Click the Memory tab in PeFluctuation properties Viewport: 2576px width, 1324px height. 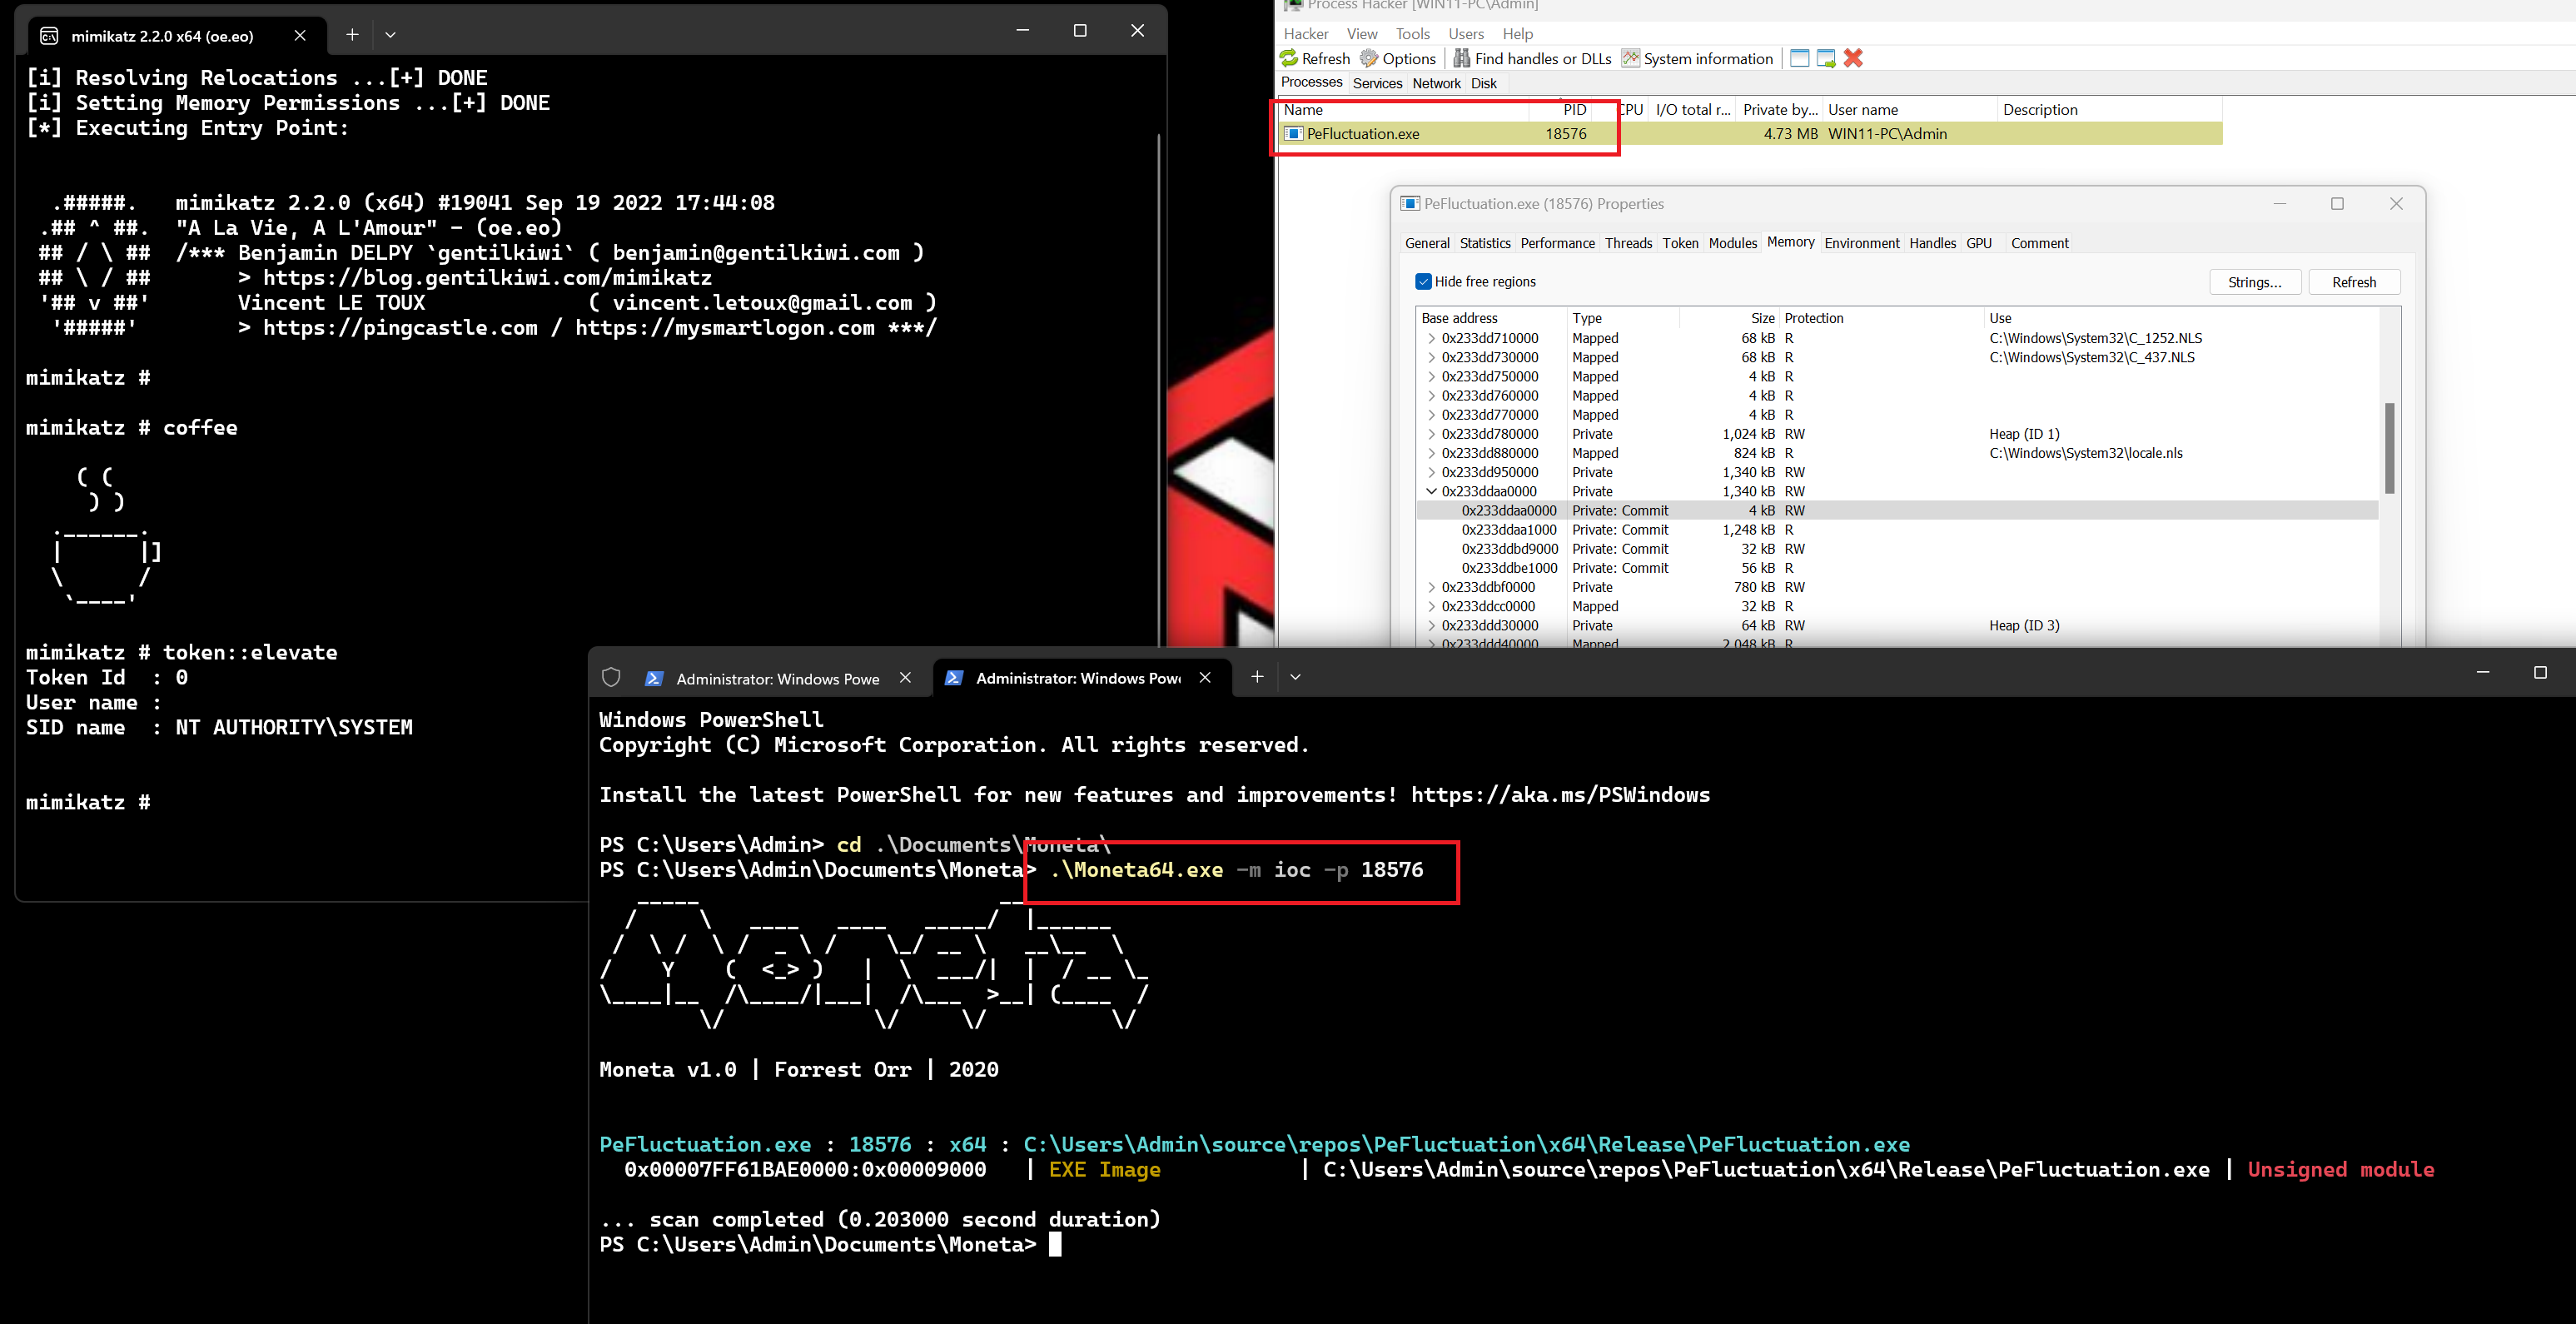pos(1789,243)
